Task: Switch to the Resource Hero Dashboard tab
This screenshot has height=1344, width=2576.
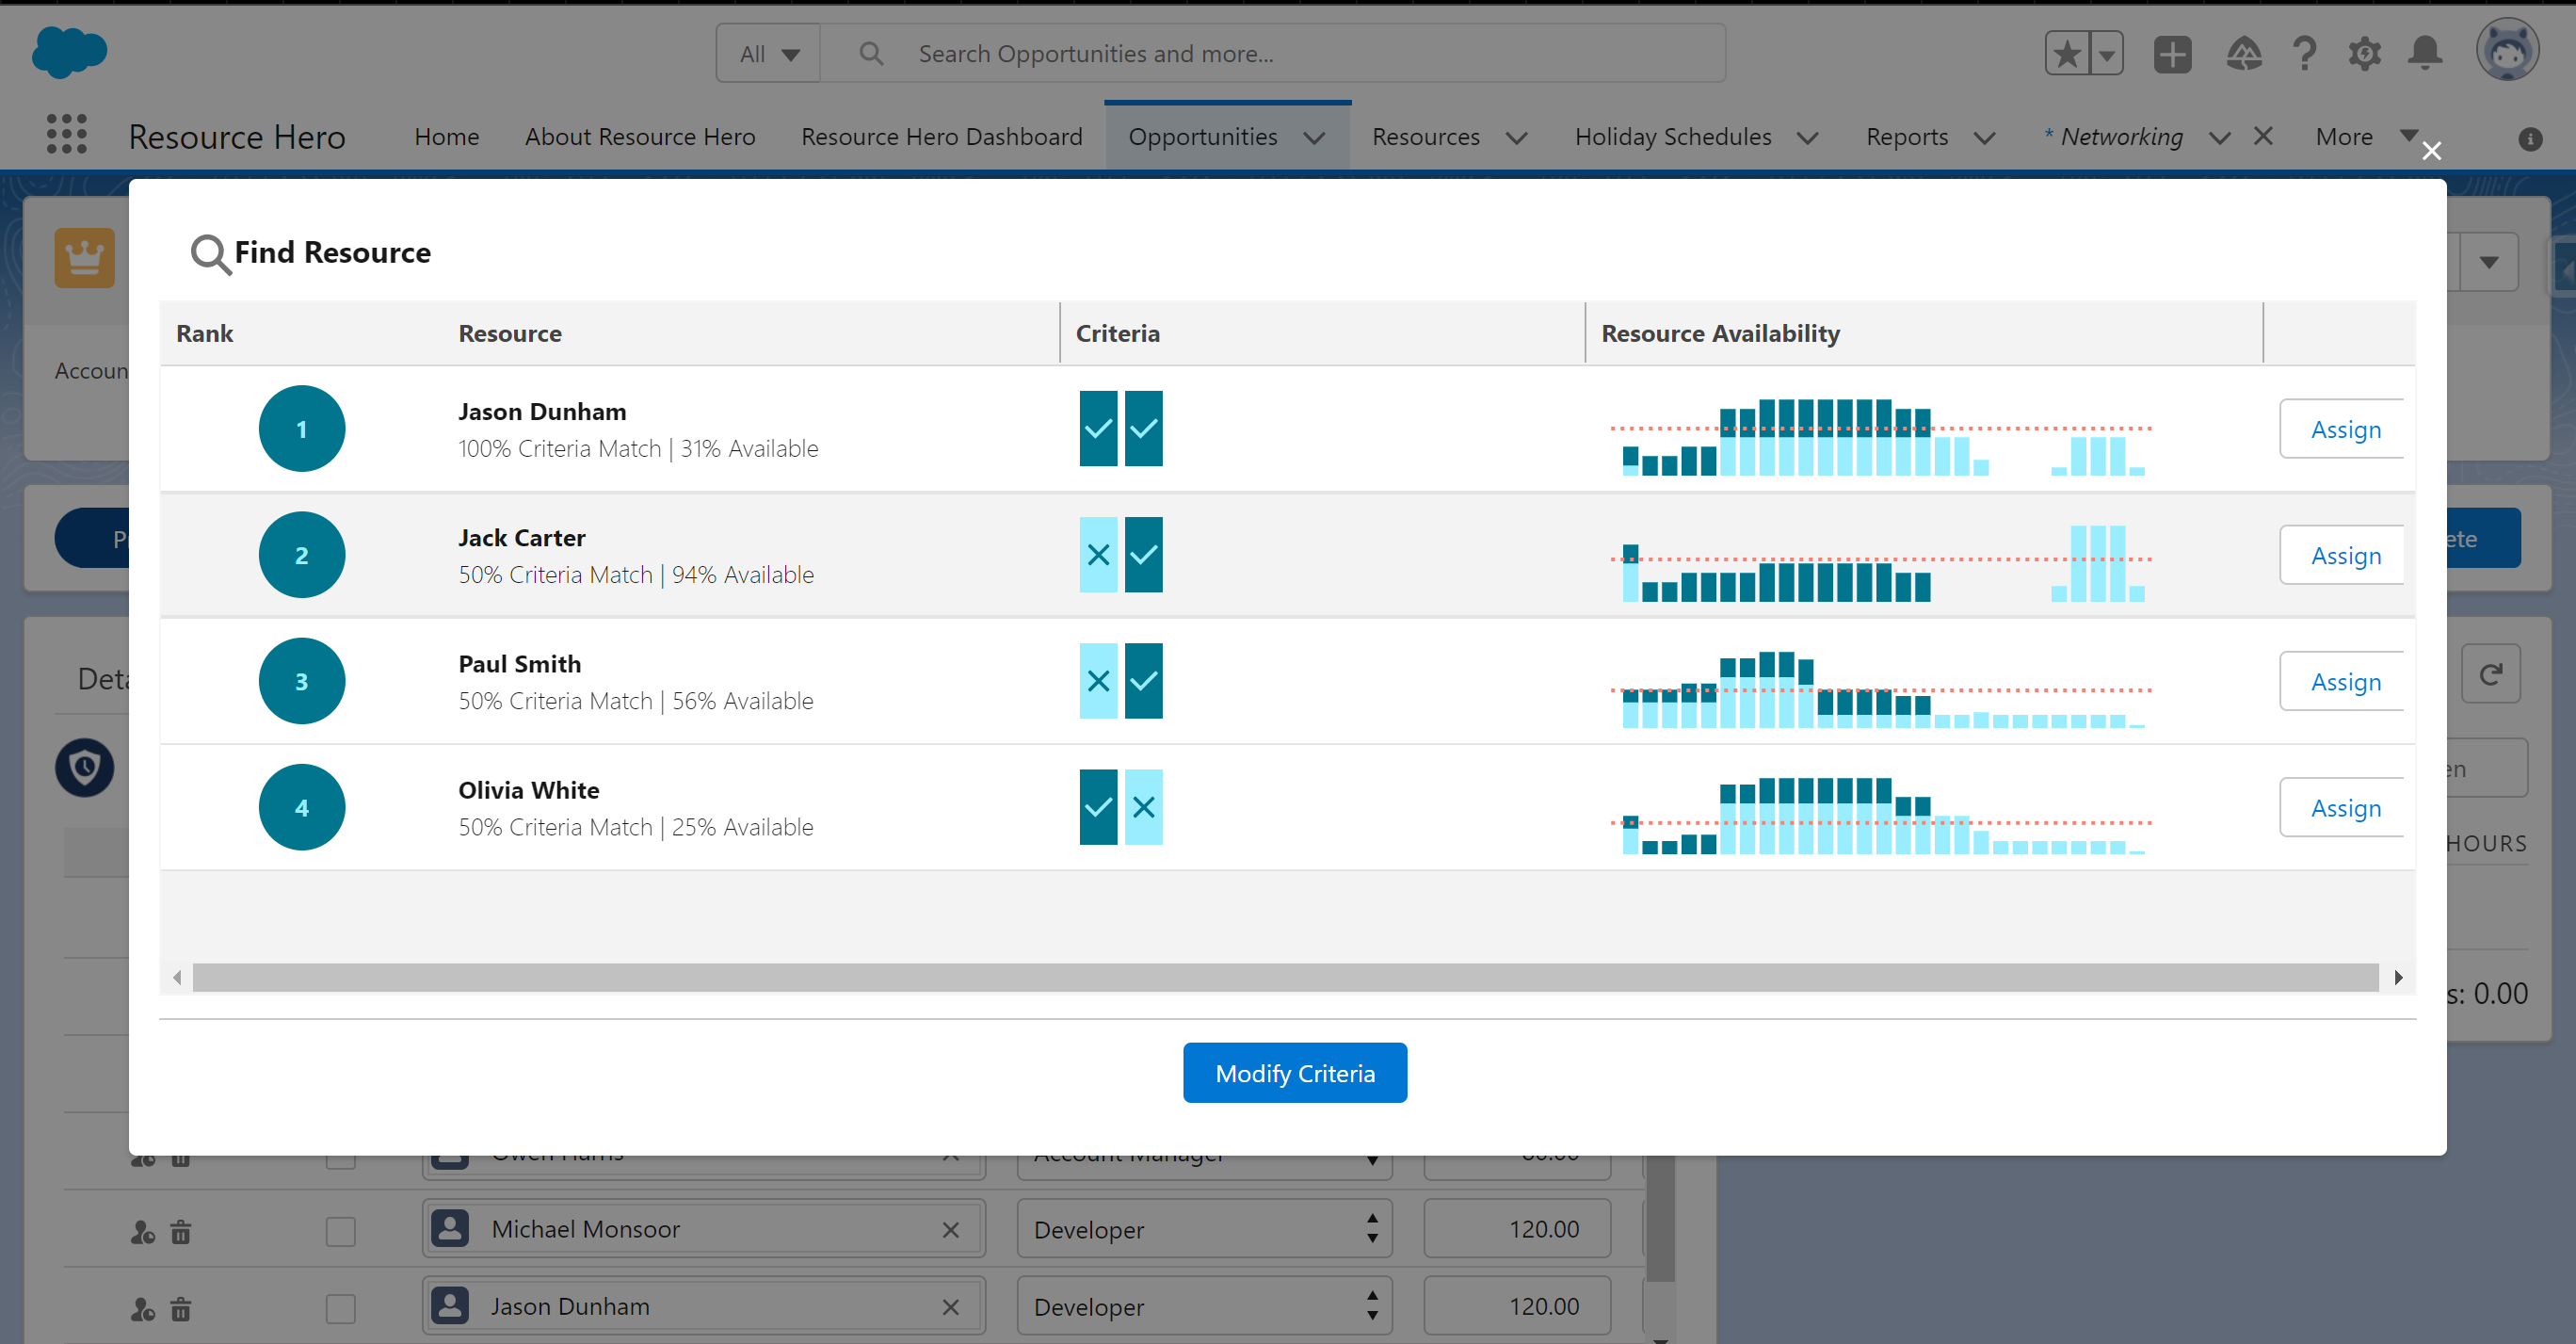Action: click(x=941, y=137)
